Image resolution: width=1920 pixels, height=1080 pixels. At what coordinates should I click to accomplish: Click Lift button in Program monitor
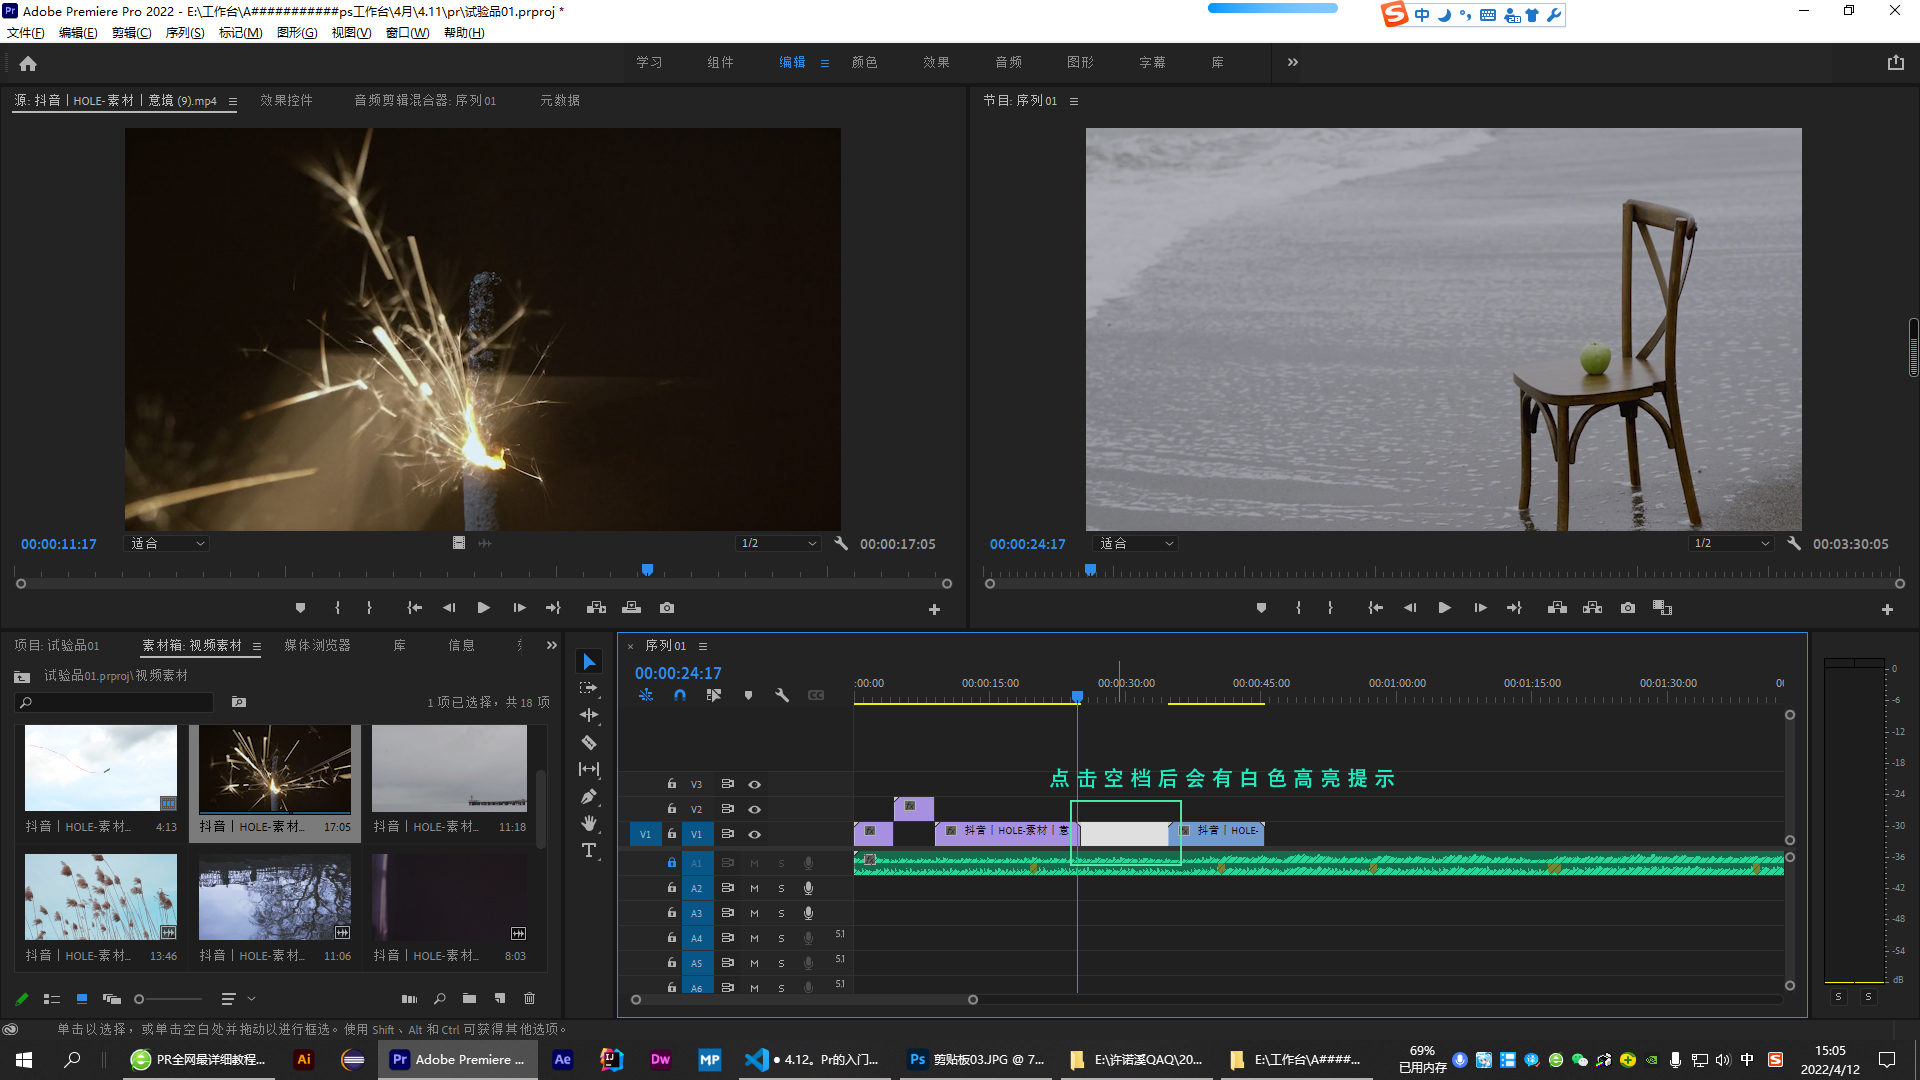1557,608
